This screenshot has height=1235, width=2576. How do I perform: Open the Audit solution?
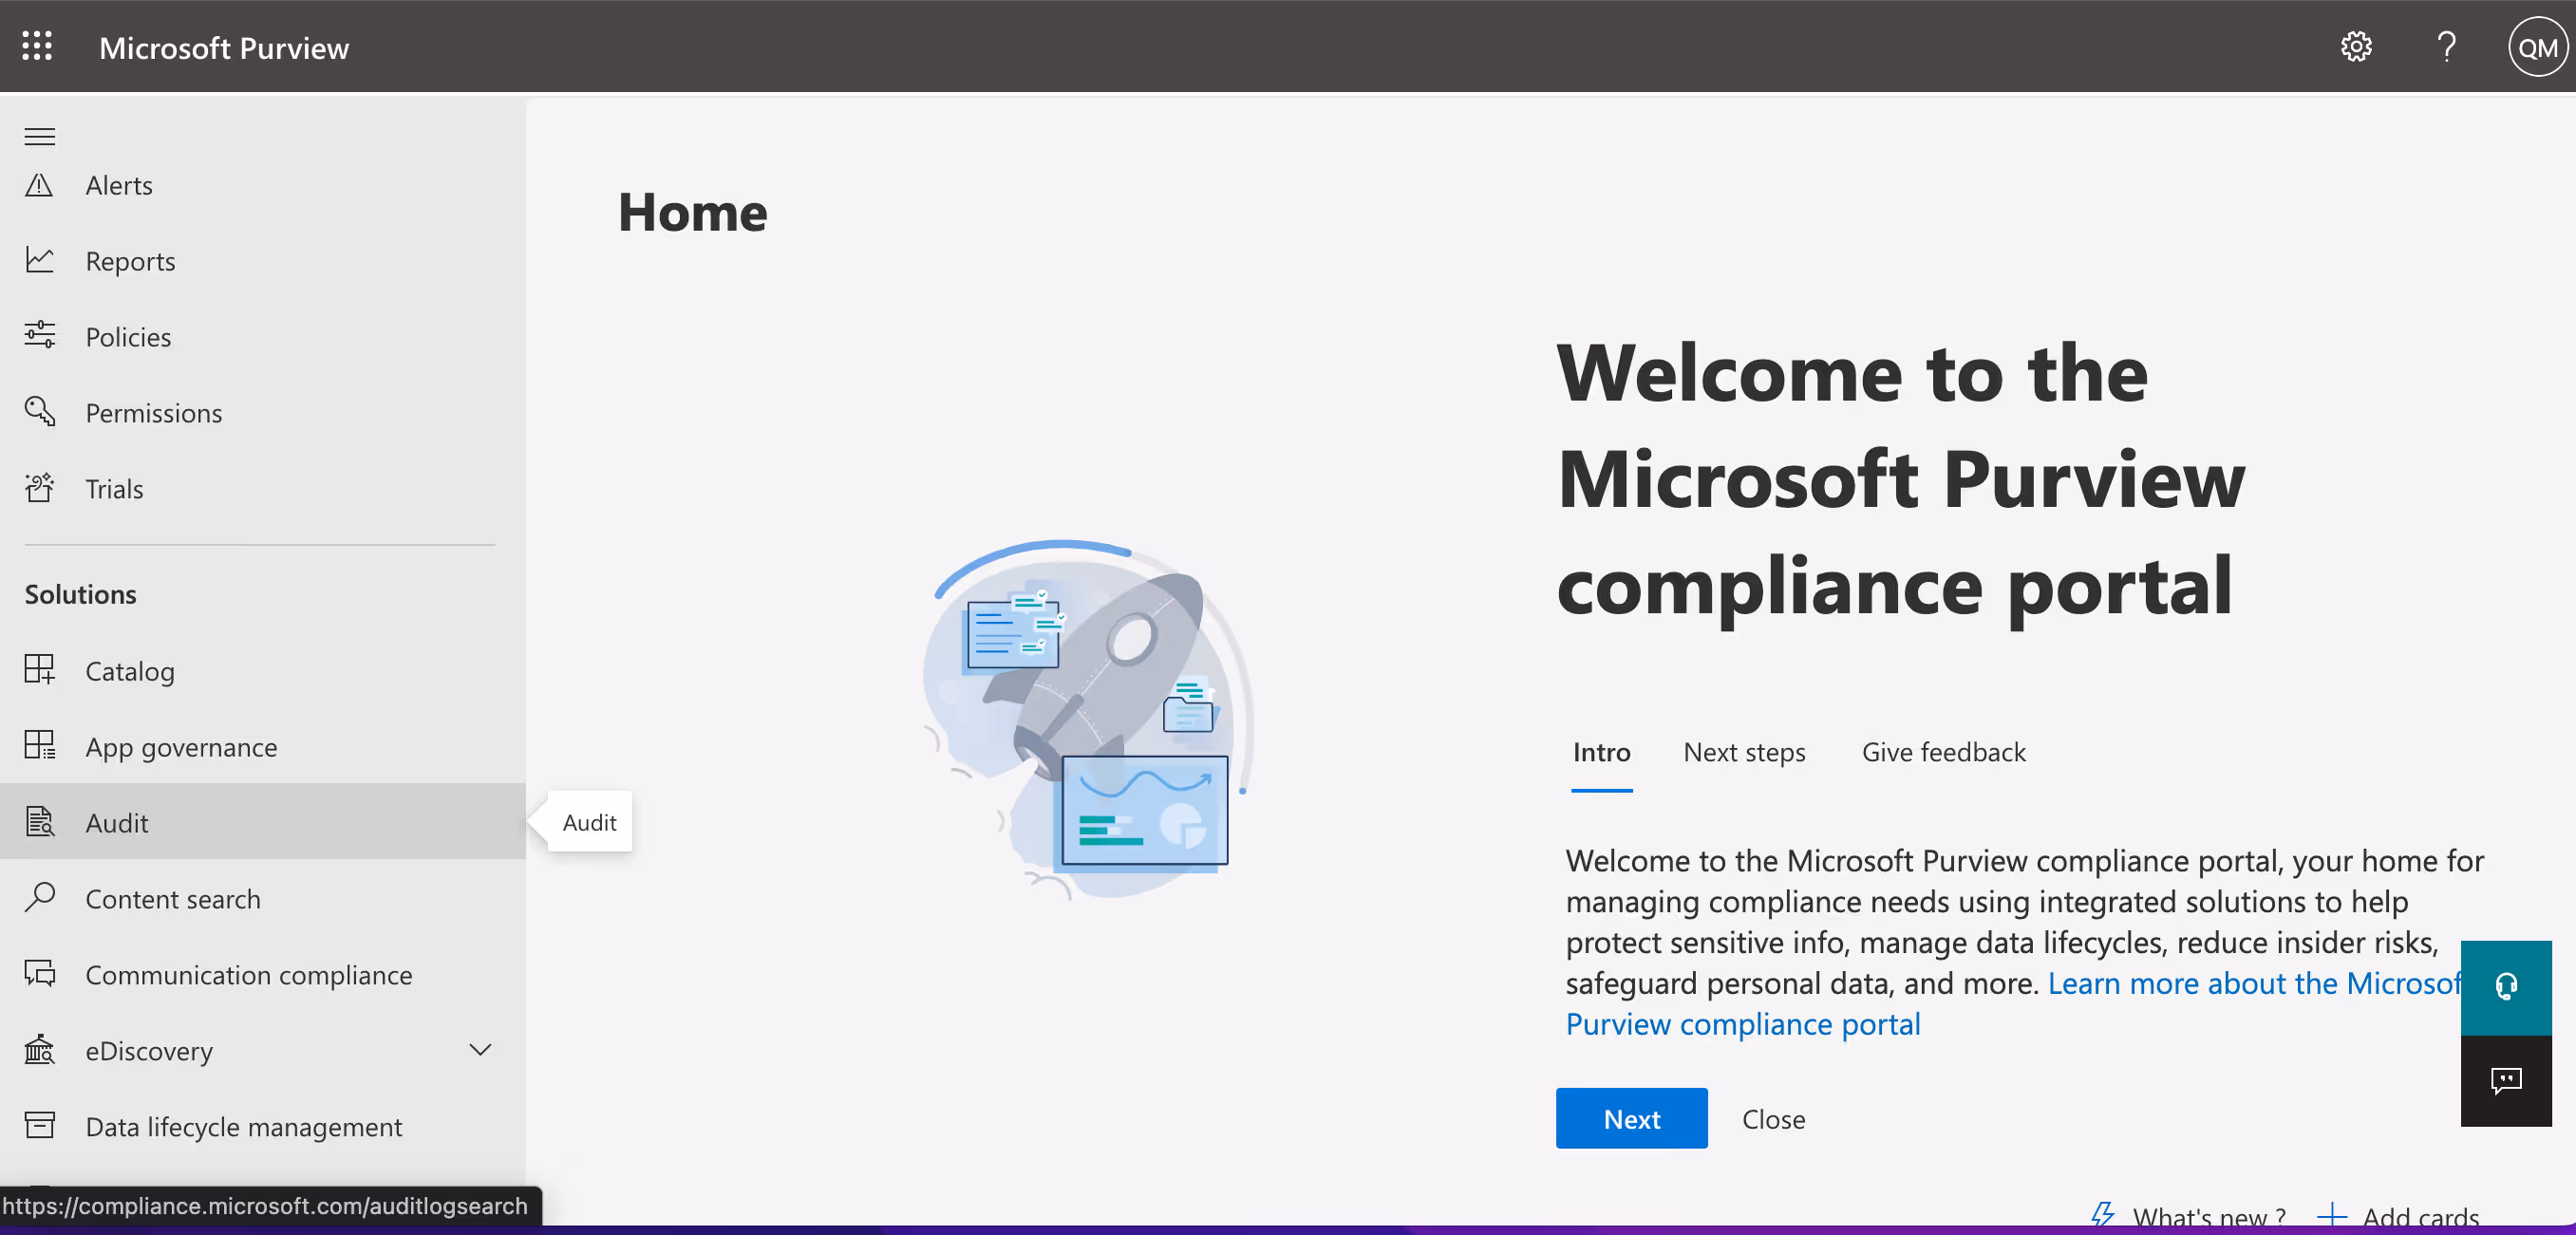(116, 822)
